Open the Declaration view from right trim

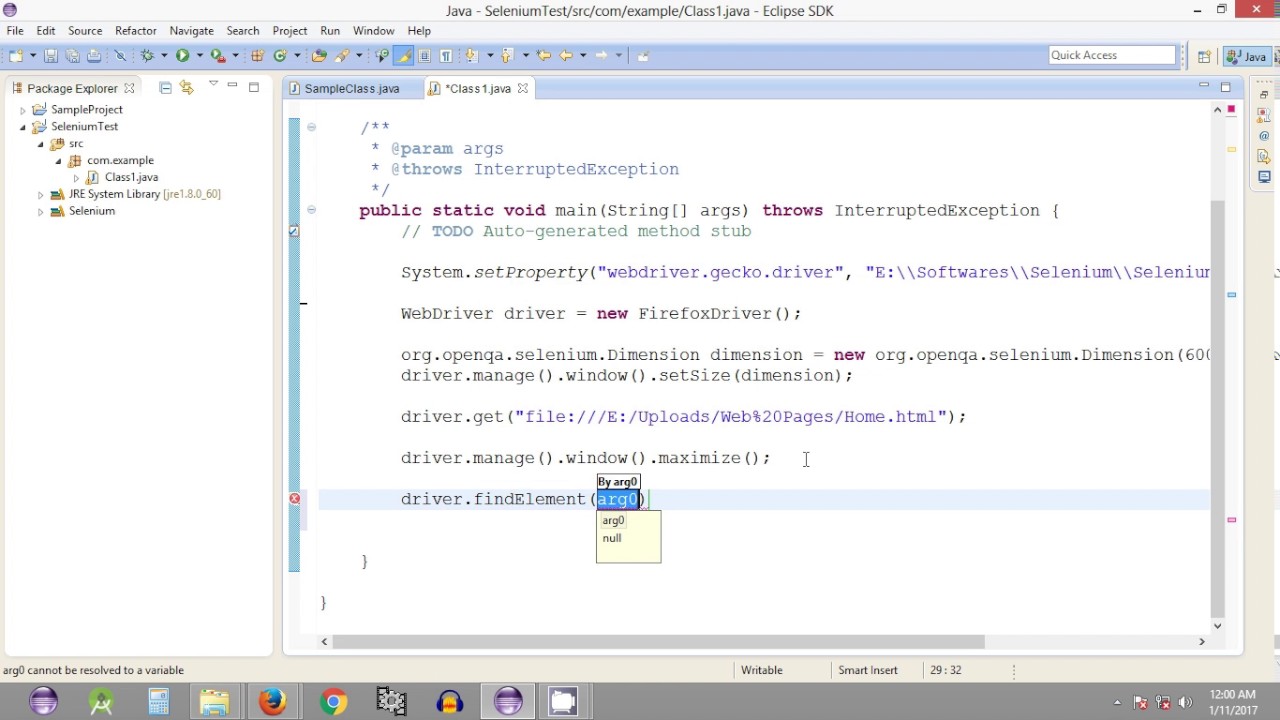point(1264,156)
